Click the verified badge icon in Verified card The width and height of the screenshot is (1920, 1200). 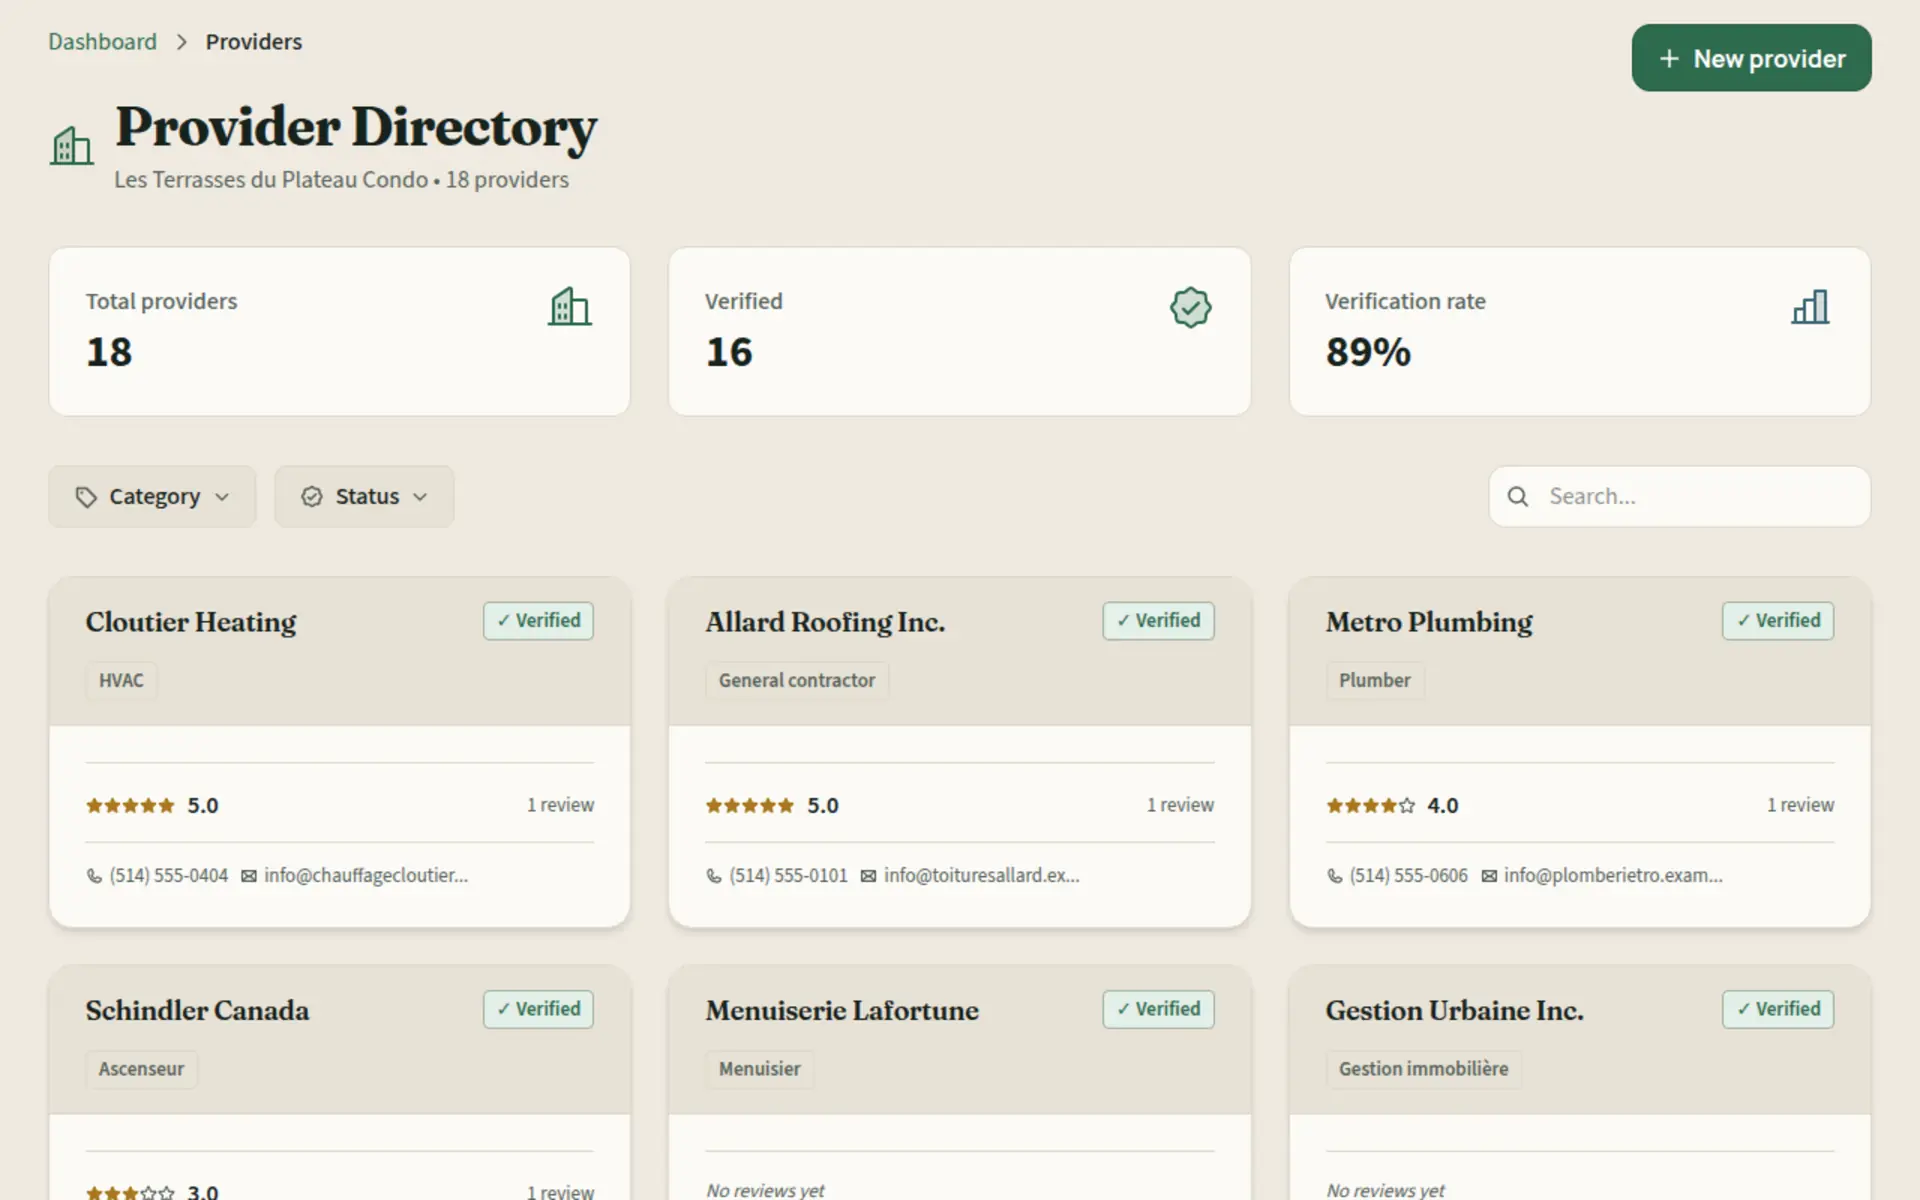click(x=1190, y=307)
